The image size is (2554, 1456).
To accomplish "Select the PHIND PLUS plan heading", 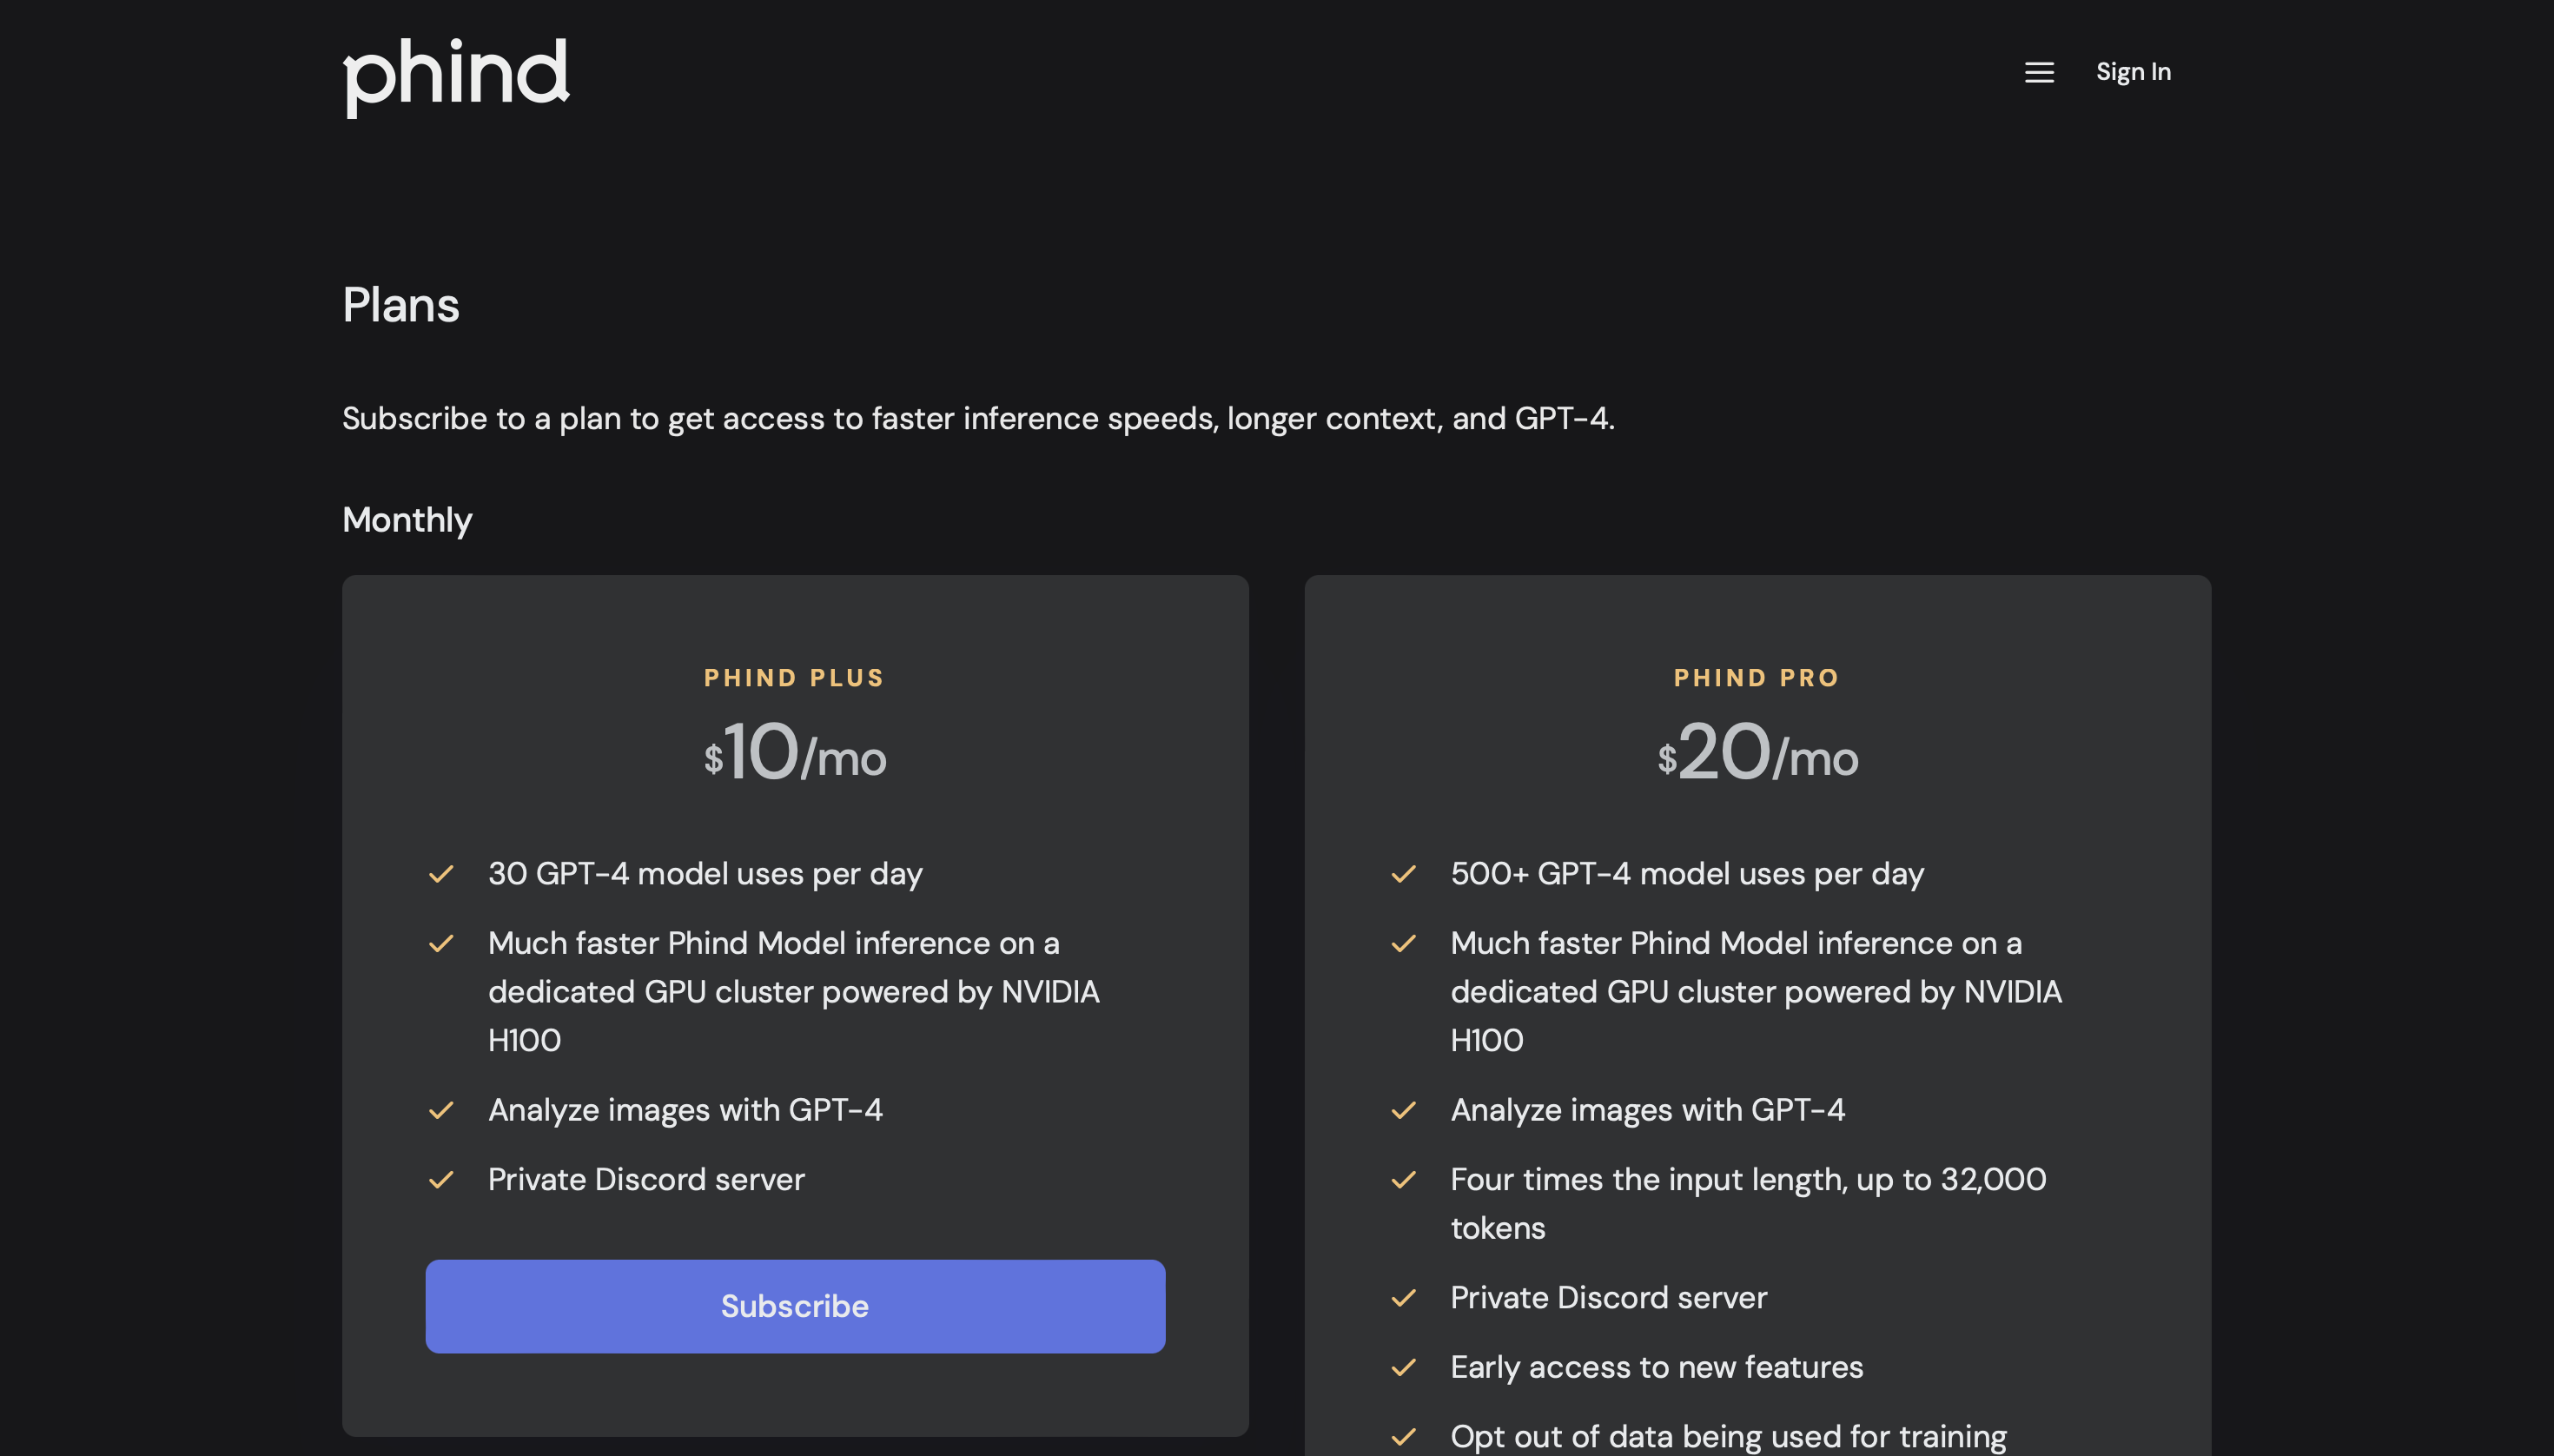I will [793, 677].
